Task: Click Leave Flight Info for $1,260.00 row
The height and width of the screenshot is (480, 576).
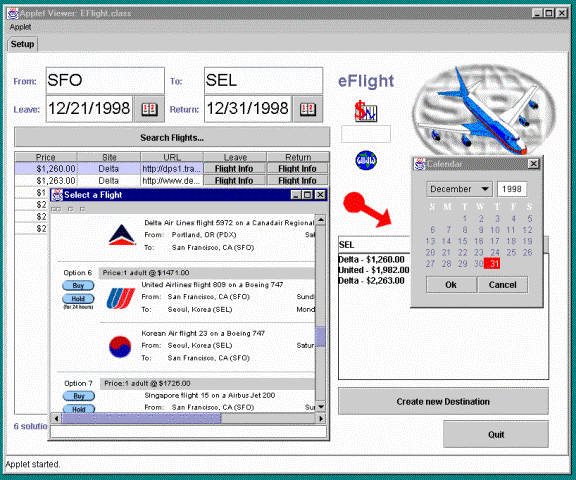Action: click(234, 169)
